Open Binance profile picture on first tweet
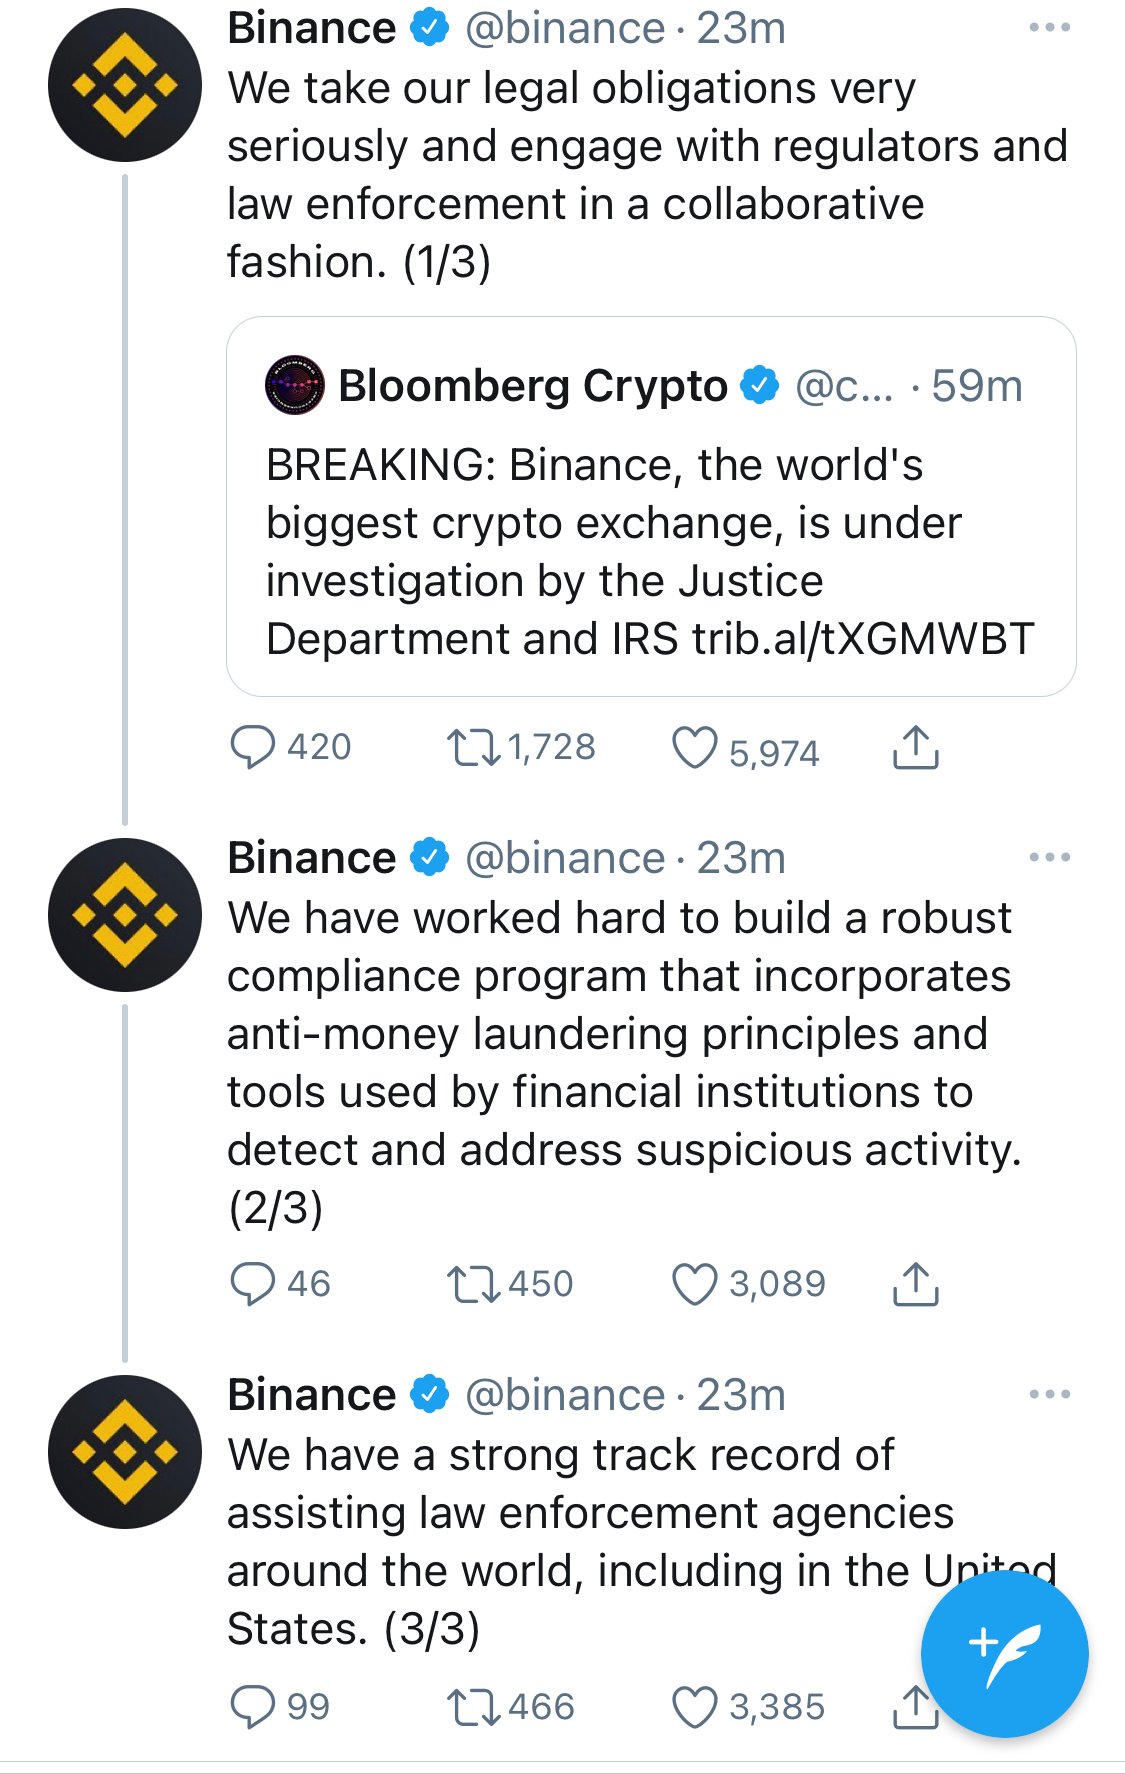 [x=125, y=85]
